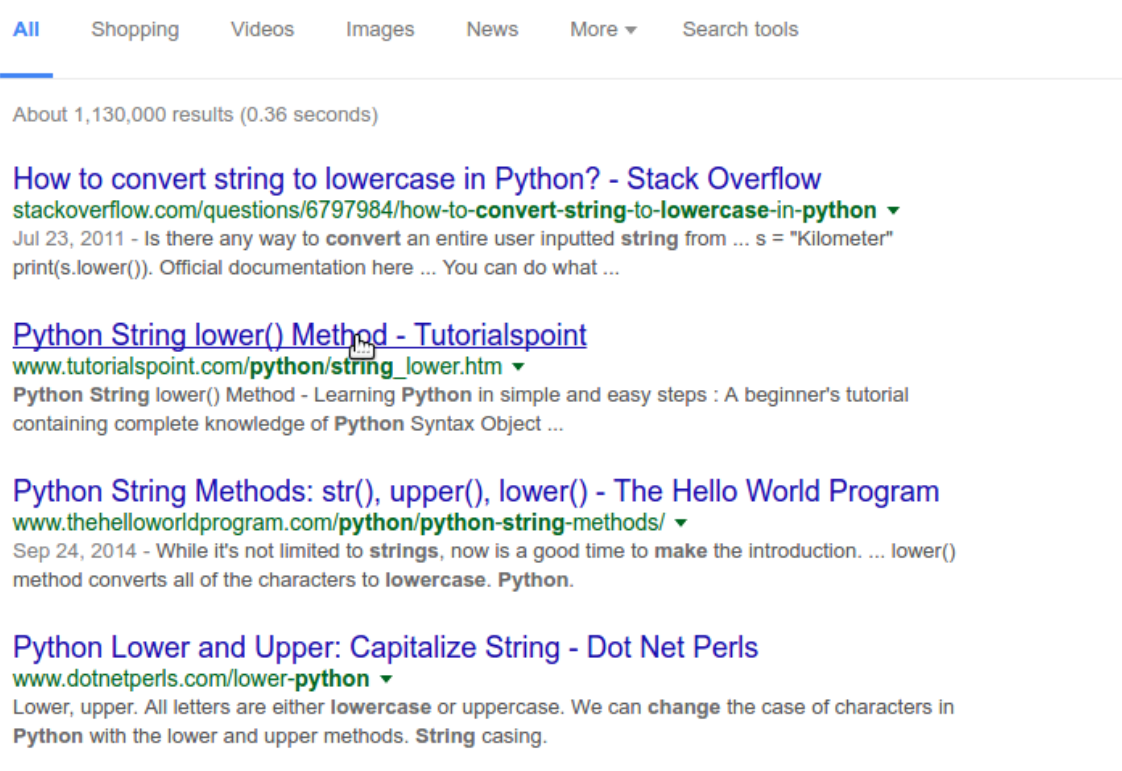Click the results count text line
The height and width of the screenshot is (771, 1122).
pyautogui.click(x=196, y=114)
